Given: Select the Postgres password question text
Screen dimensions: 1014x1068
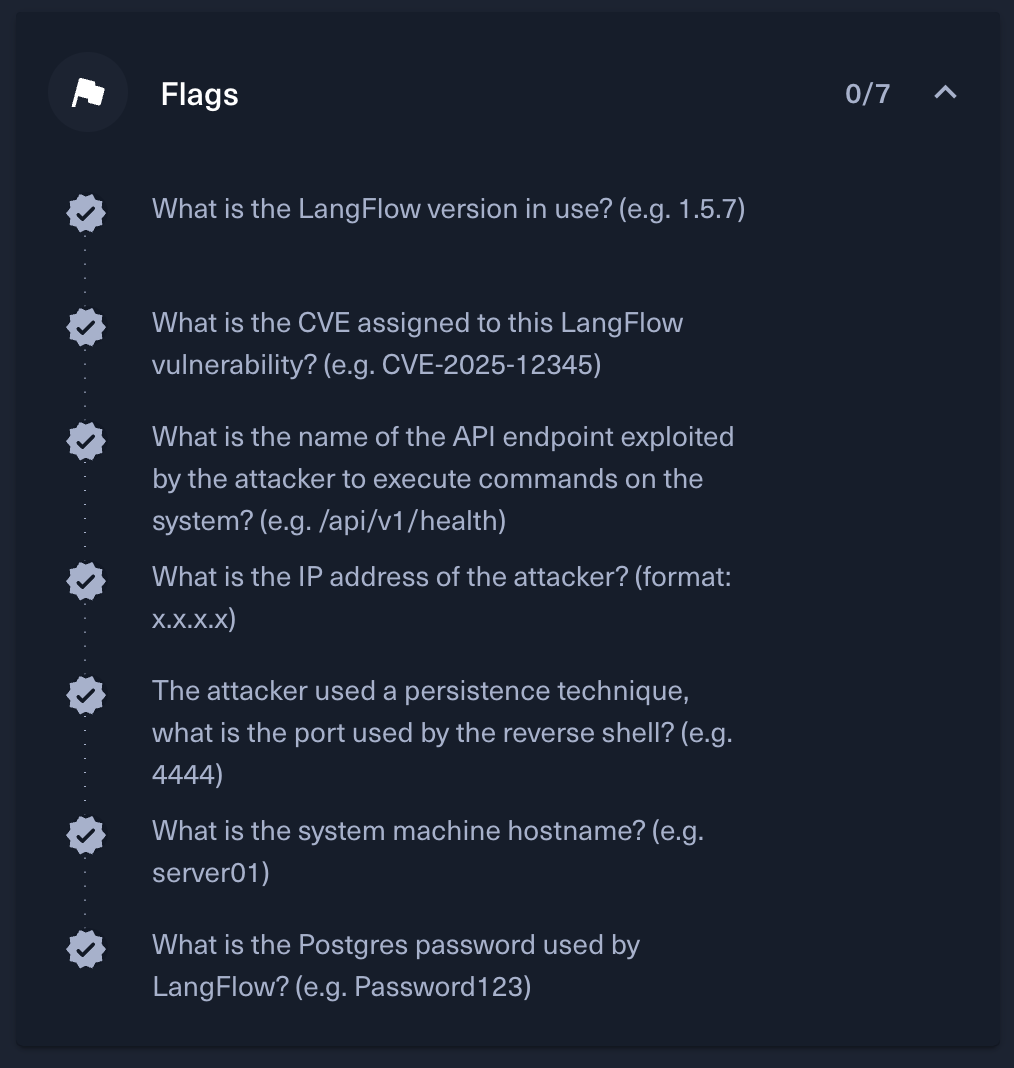Looking at the screenshot, I should click(395, 966).
